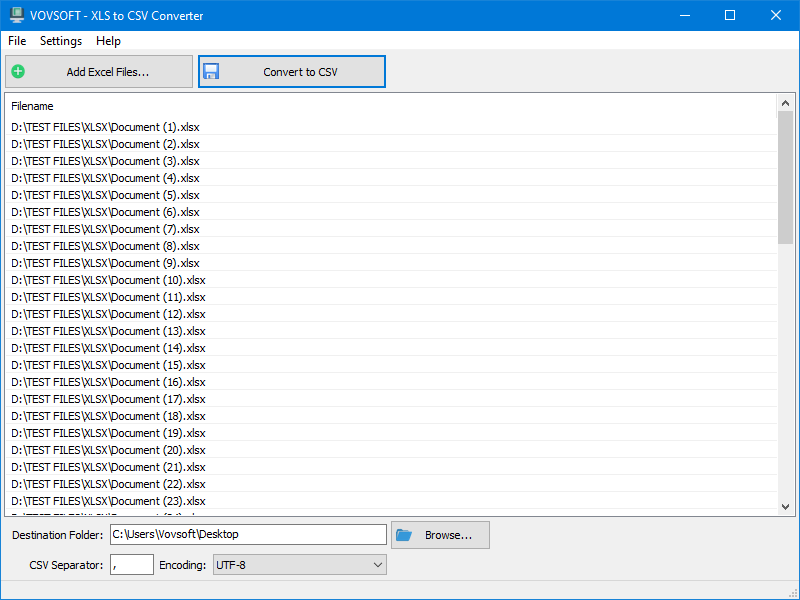Open the Settings menu
800x600 pixels.
pyautogui.click(x=60, y=41)
